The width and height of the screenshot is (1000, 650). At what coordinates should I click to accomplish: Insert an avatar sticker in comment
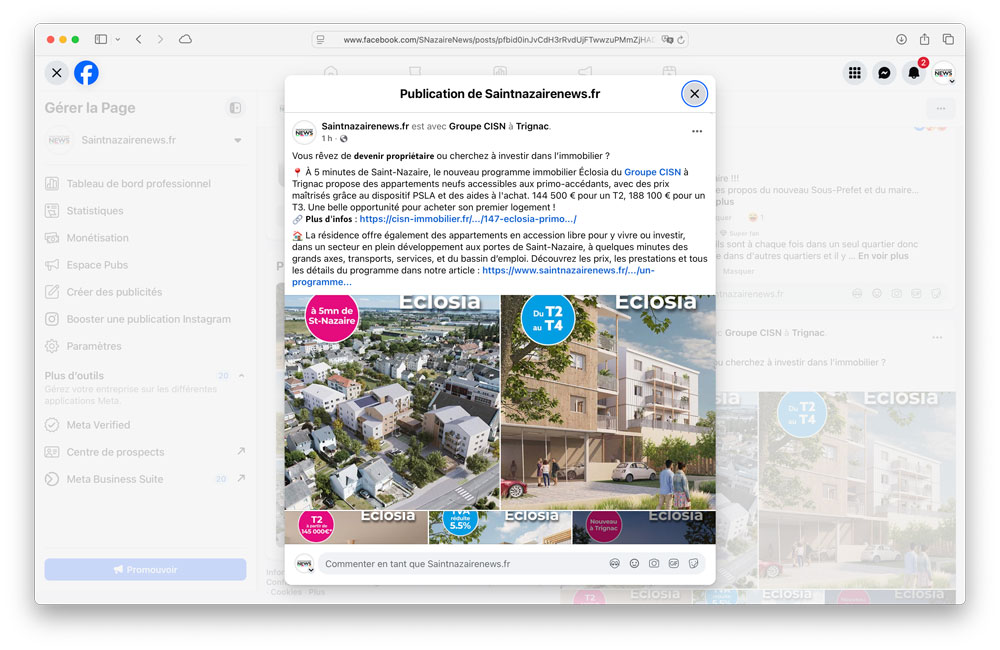(614, 564)
